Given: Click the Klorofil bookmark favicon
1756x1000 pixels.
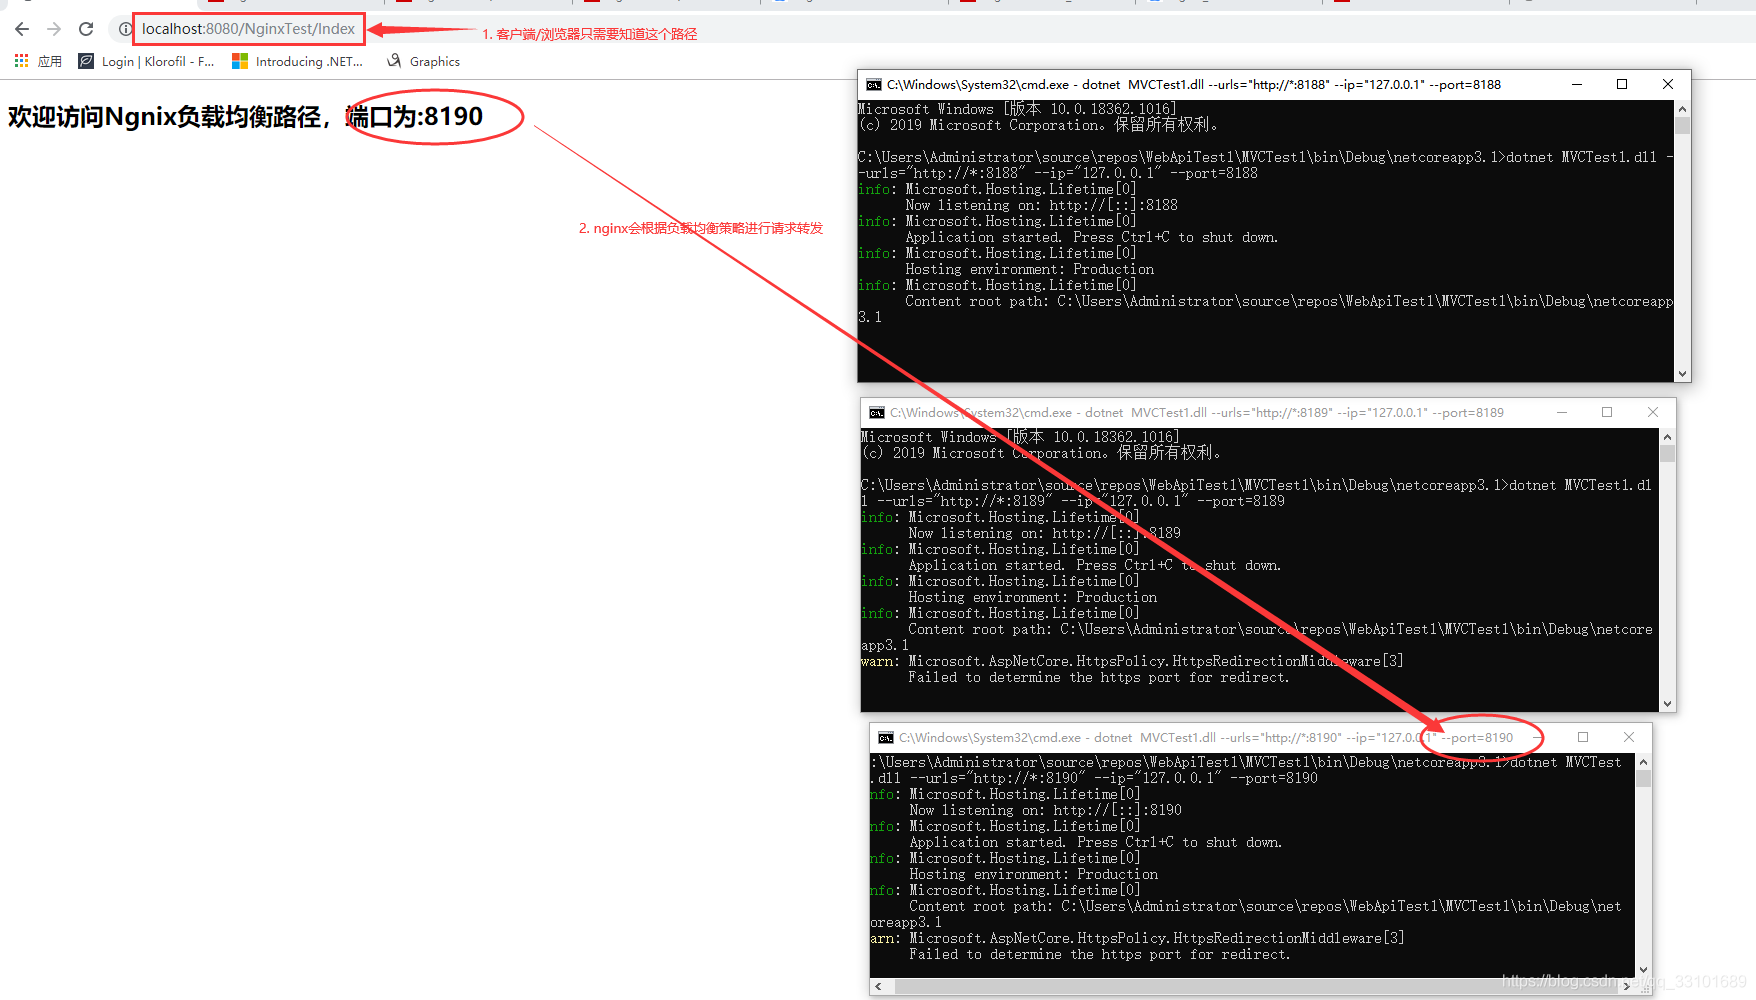Looking at the screenshot, I should (86, 61).
